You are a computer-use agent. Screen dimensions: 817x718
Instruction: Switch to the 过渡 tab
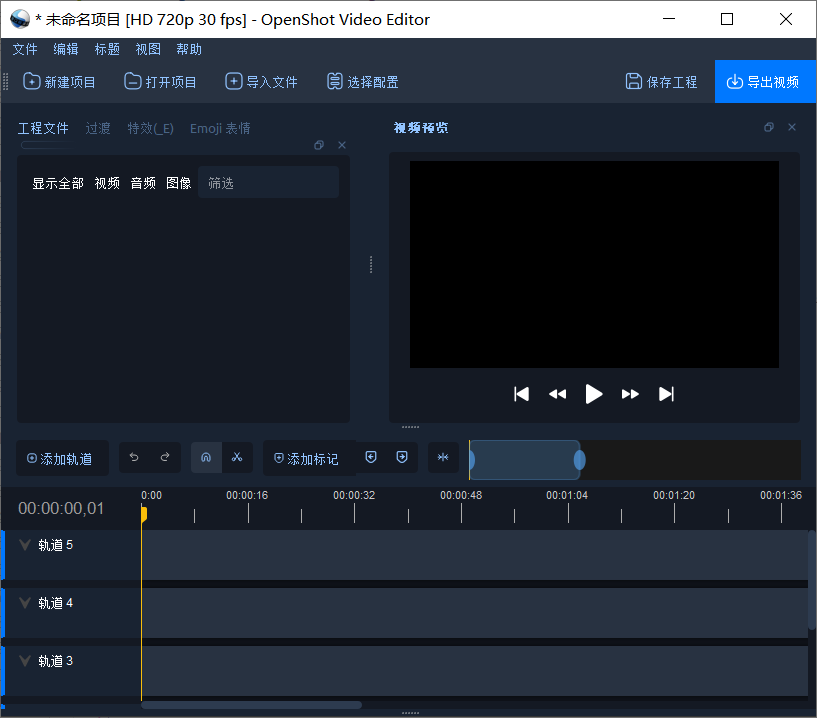click(97, 128)
